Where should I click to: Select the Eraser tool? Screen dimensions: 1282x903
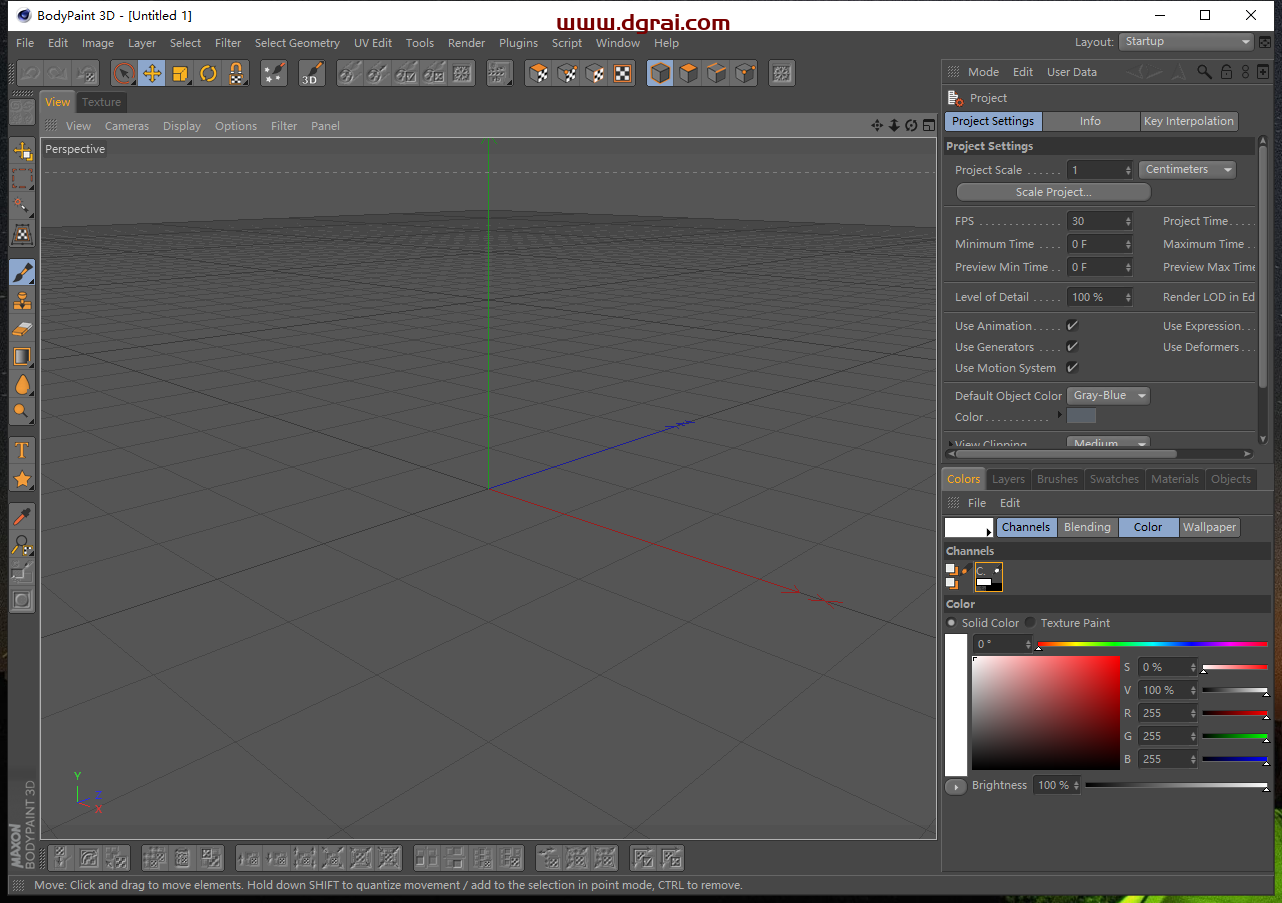[x=22, y=328]
